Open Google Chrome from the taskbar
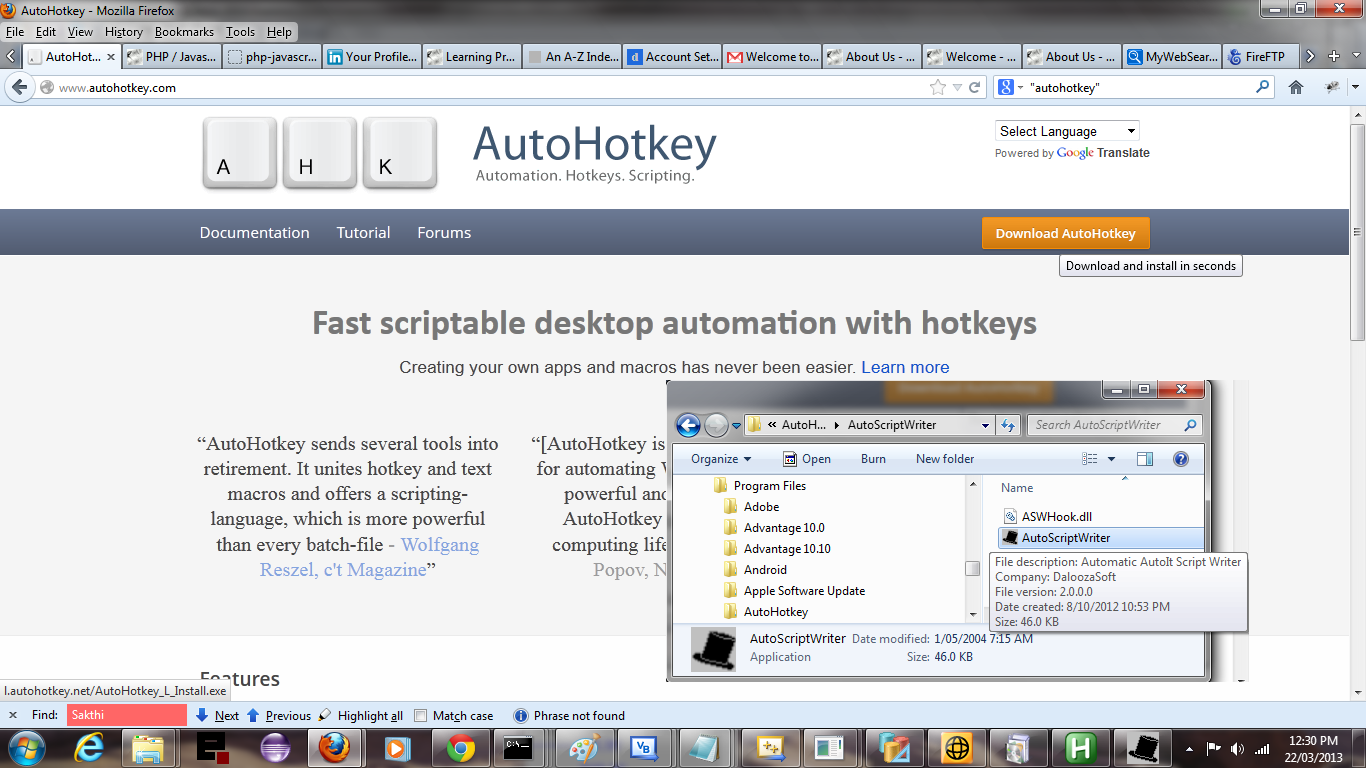 460,747
